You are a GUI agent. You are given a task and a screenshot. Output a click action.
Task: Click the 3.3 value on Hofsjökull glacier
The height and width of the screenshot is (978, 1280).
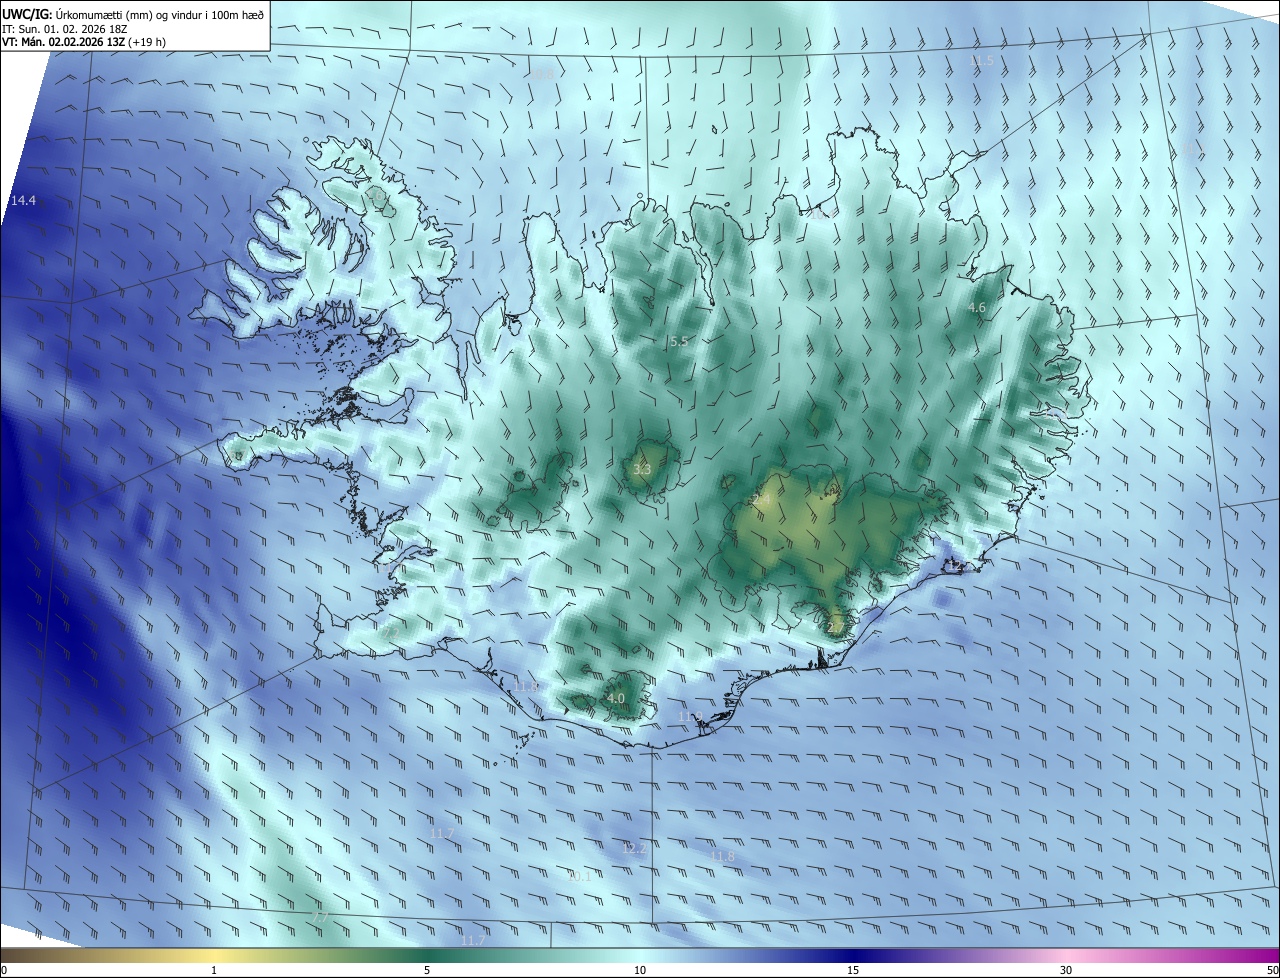coord(643,470)
